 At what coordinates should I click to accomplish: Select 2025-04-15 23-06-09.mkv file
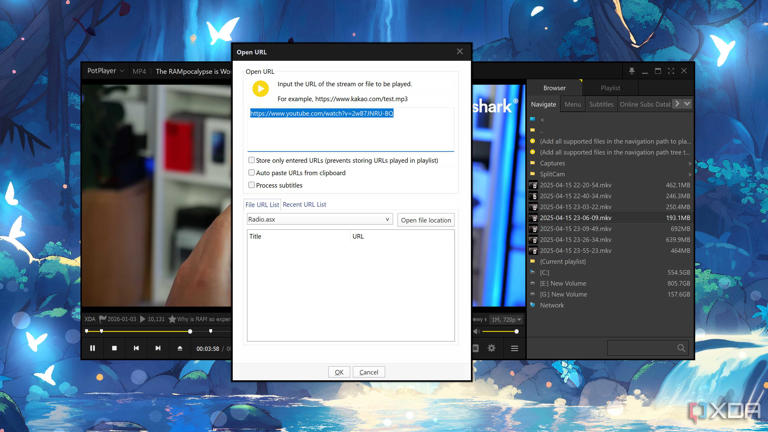click(x=610, y=218)
